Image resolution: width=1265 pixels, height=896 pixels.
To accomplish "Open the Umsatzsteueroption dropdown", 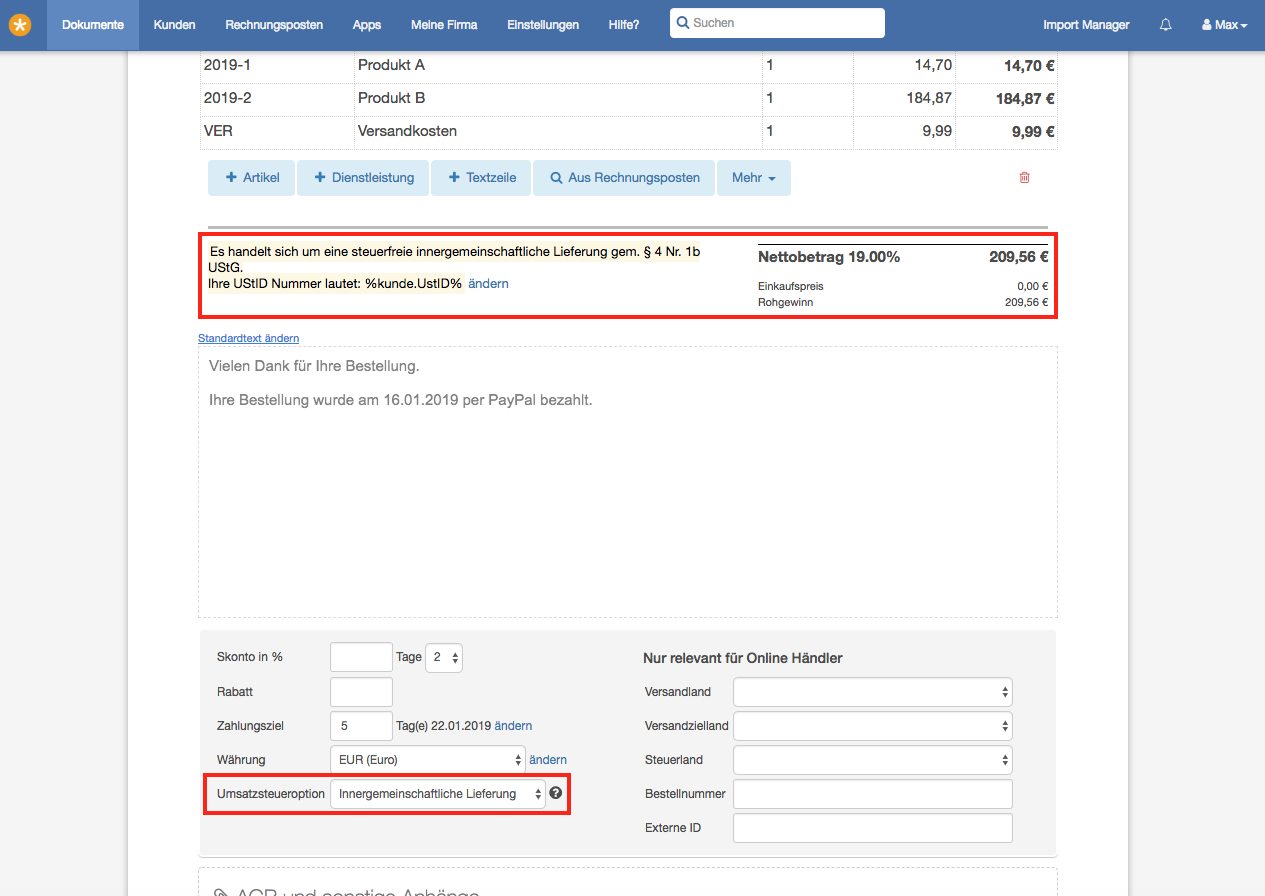I will pyautogui.click(x=438, y=794).
